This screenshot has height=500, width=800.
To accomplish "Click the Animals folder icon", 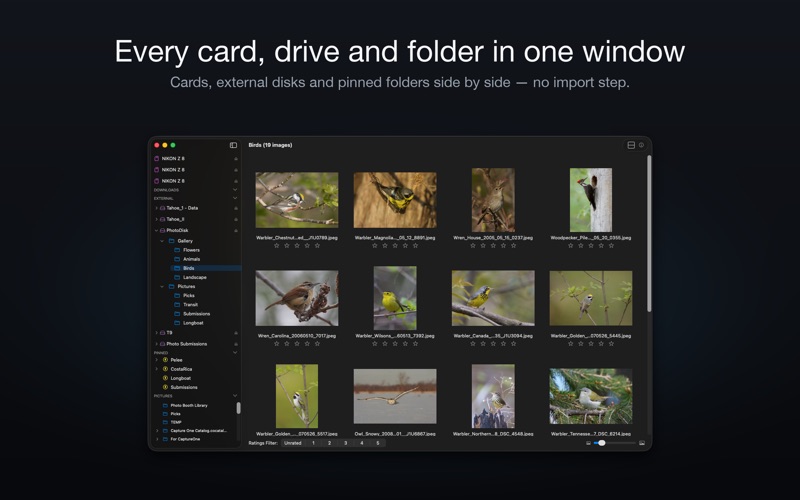I will (x=177, y=259).
